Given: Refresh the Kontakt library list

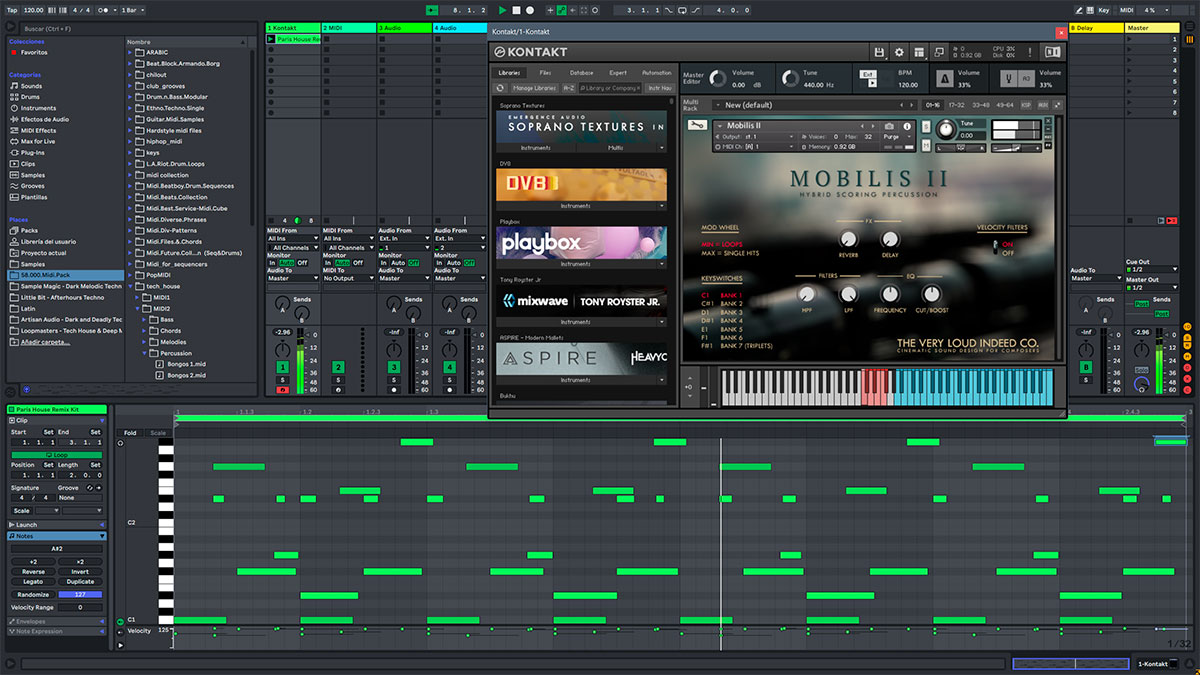Looking at the screenshot, I should click(x=501, y=88).
